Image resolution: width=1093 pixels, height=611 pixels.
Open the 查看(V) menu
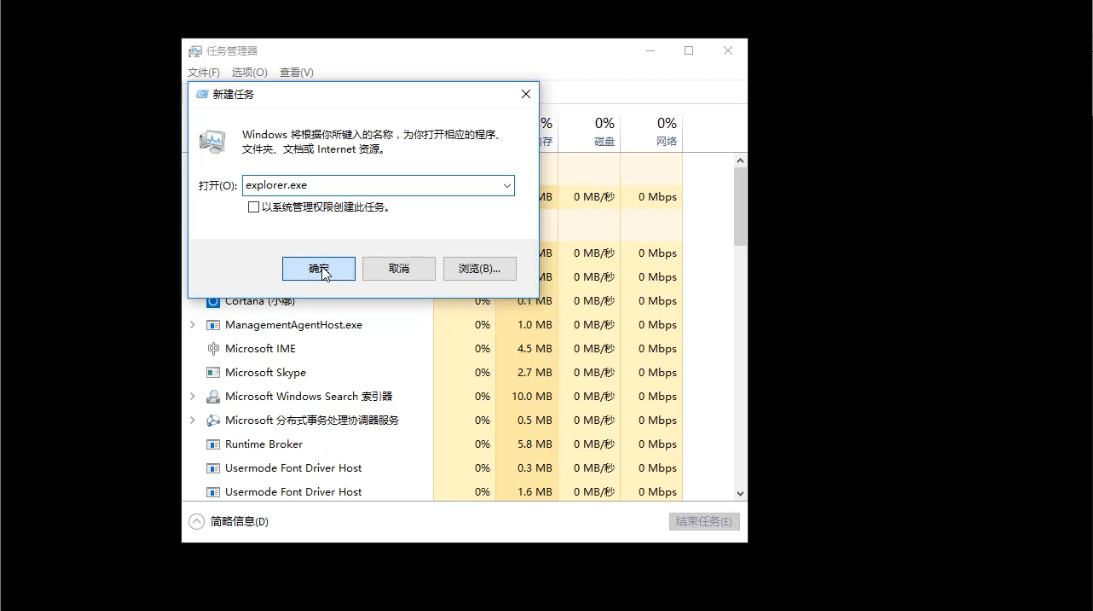296,72
